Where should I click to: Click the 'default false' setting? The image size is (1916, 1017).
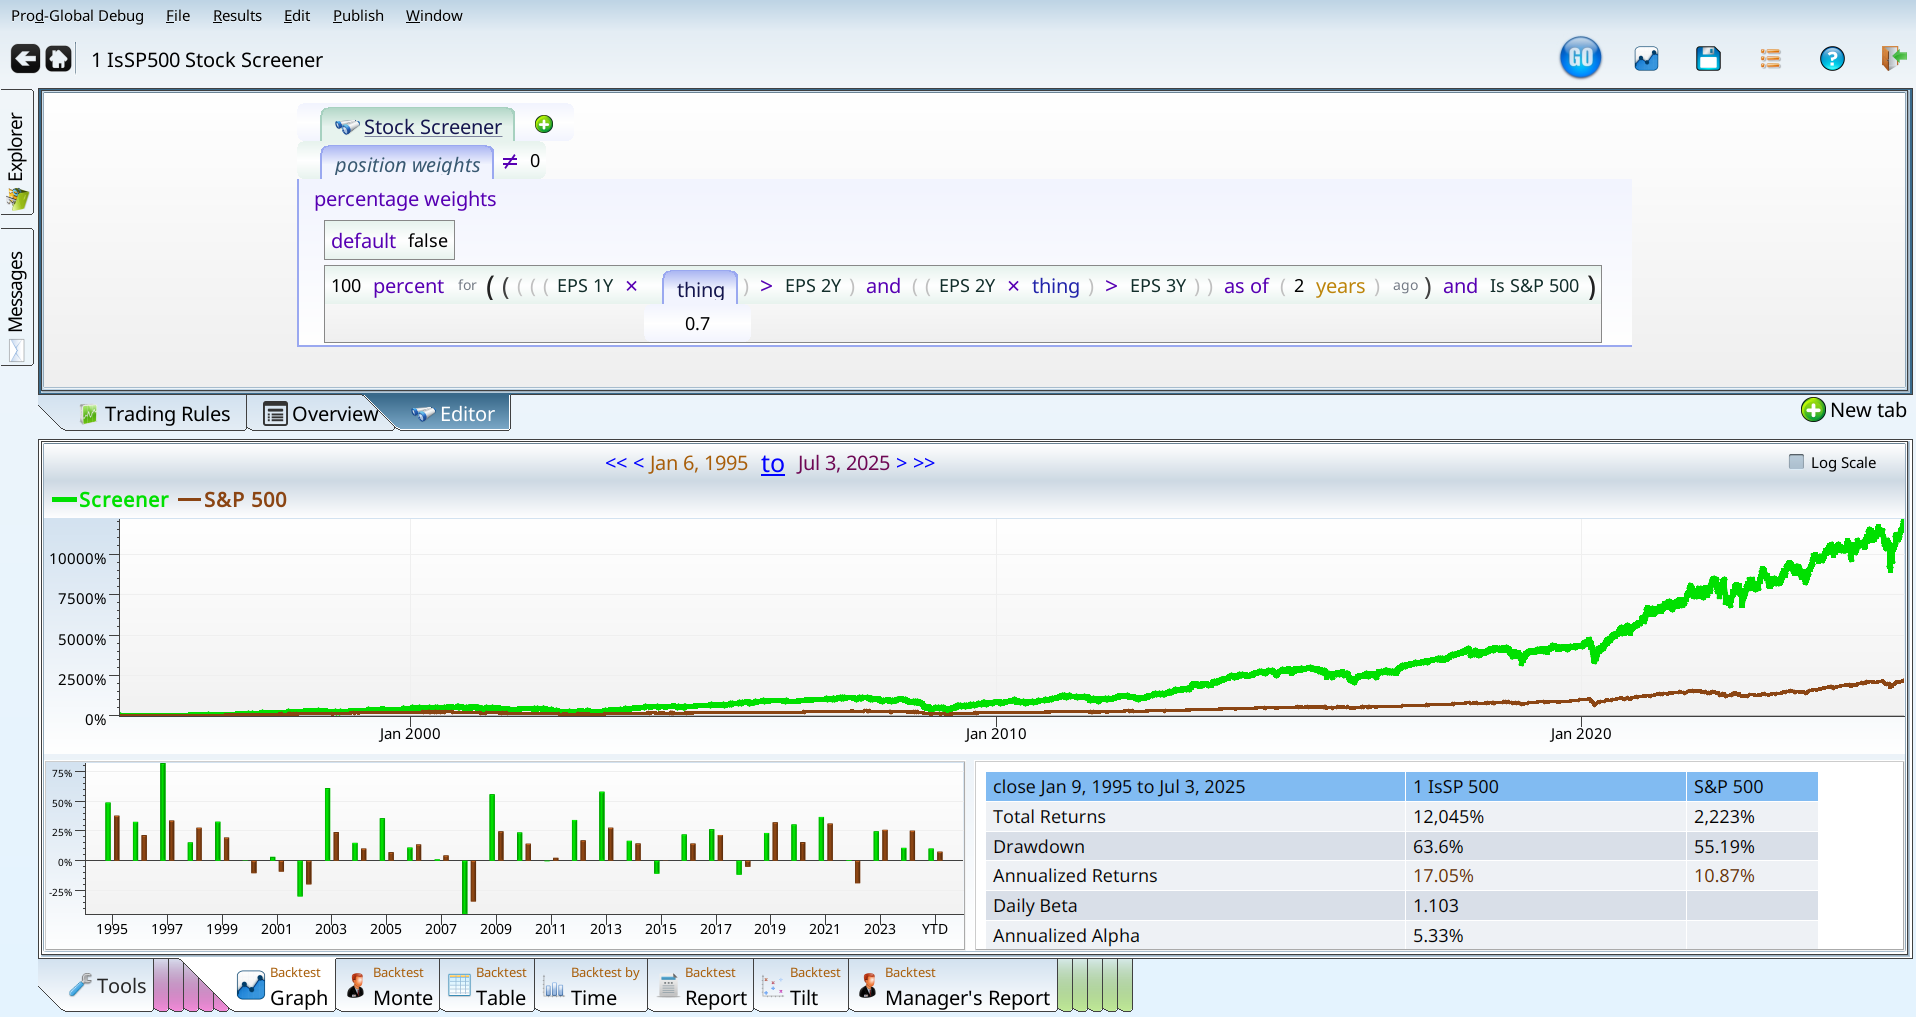pos(389,240)
